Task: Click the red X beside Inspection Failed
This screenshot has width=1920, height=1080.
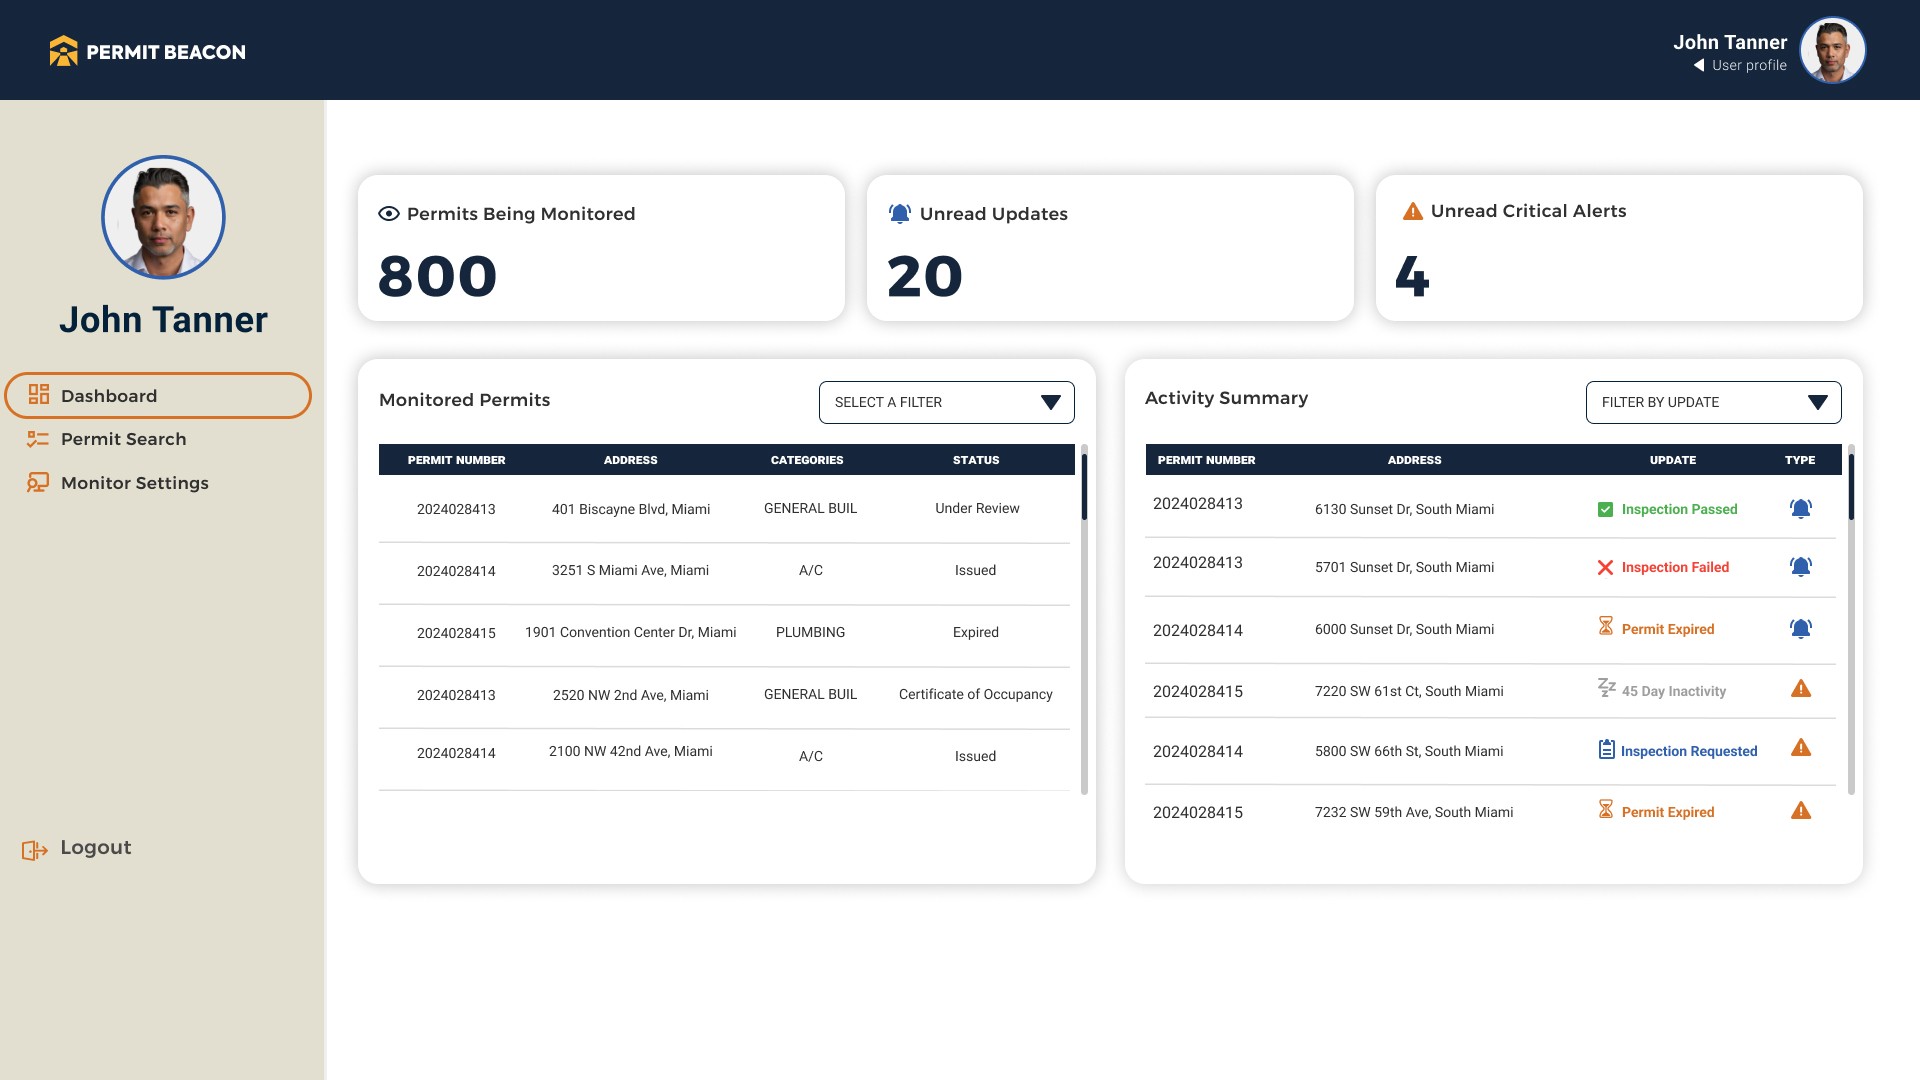Action: tap(1605, 567)
